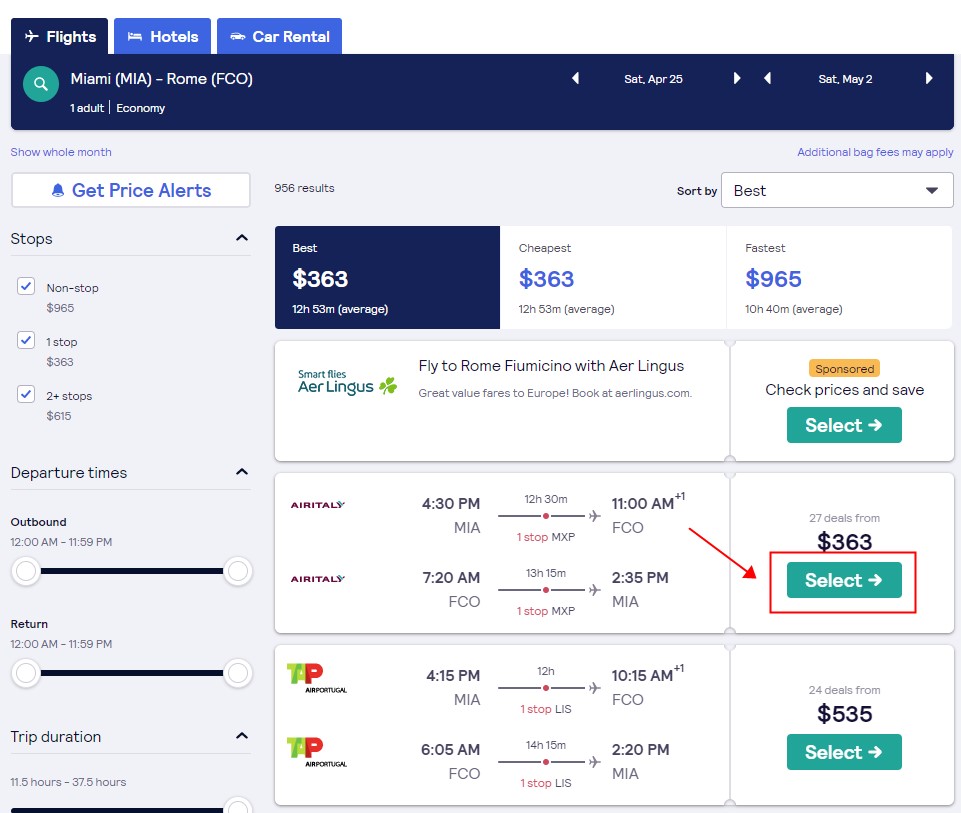Click TAP Air Portugal logo on outbound flight
Viewport: 961px width, 813px height.
click(317, 678)
